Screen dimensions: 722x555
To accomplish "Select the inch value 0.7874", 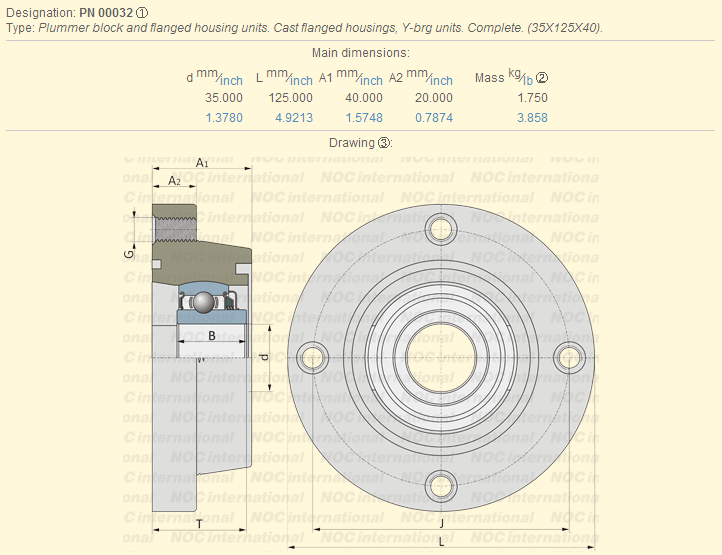I will coord(434,118).
